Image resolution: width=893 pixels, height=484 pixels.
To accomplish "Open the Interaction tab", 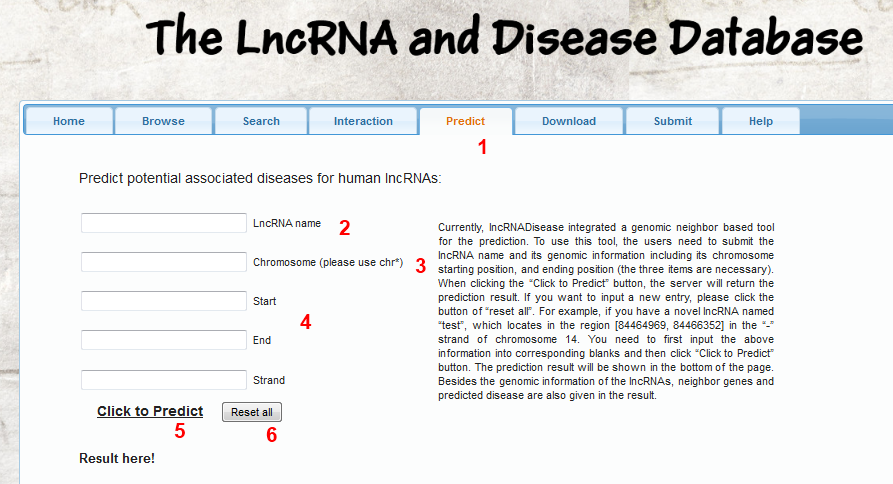I will 363,121.
